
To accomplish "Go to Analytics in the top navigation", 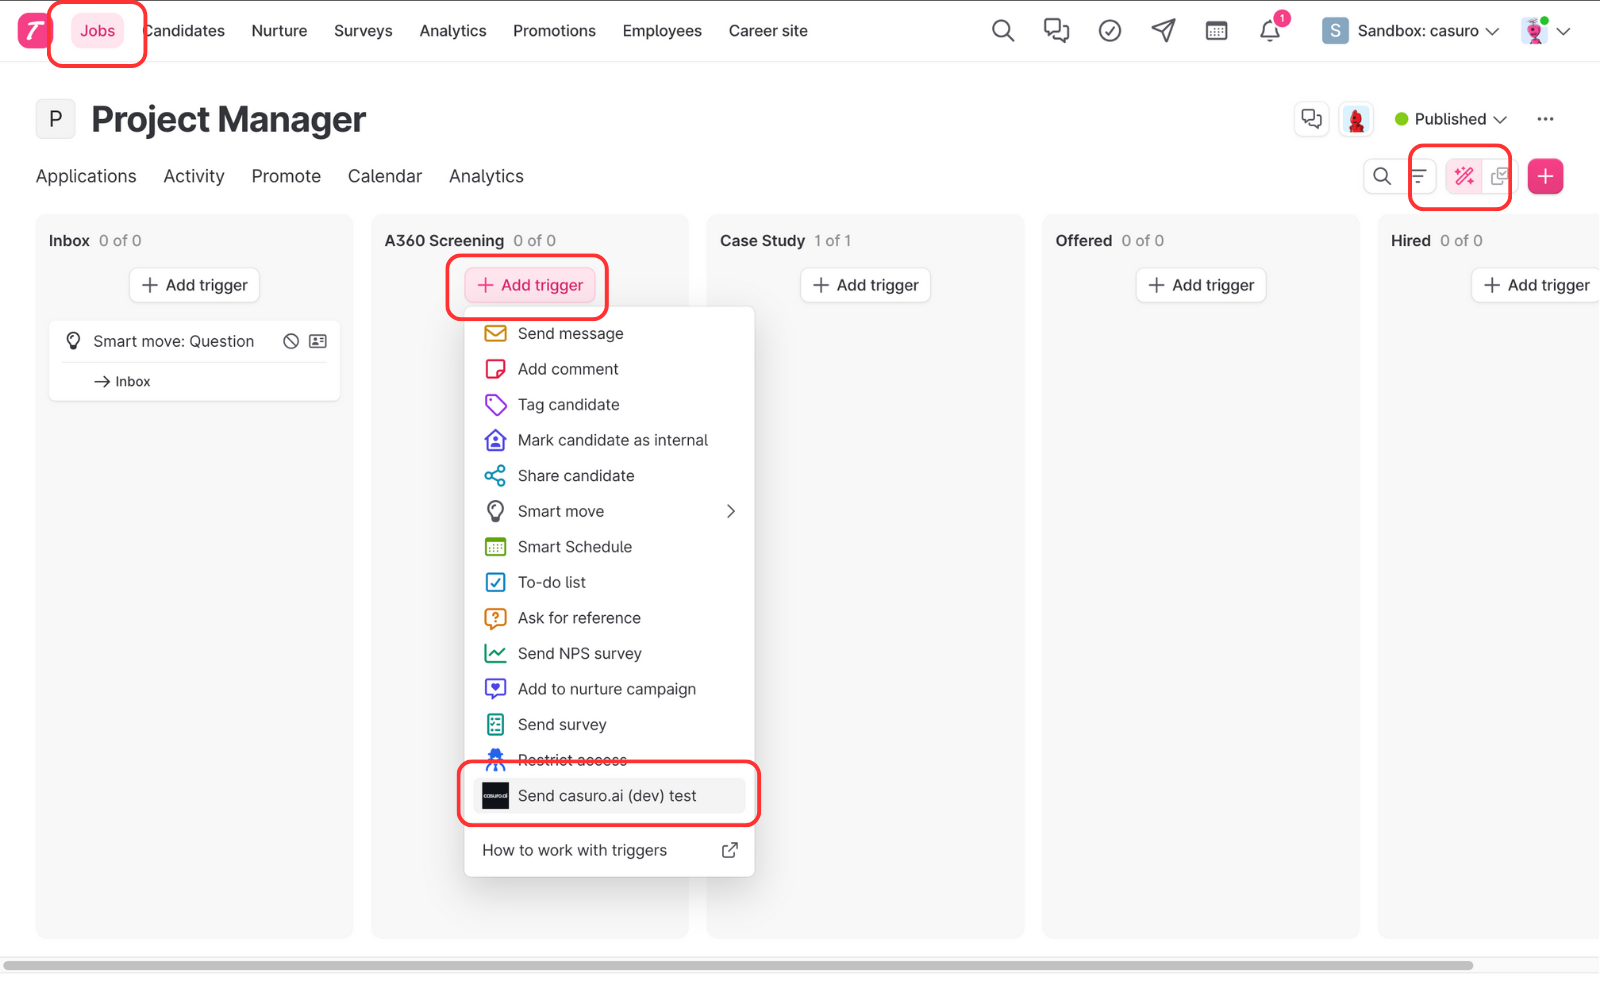I will coord(453,31).
